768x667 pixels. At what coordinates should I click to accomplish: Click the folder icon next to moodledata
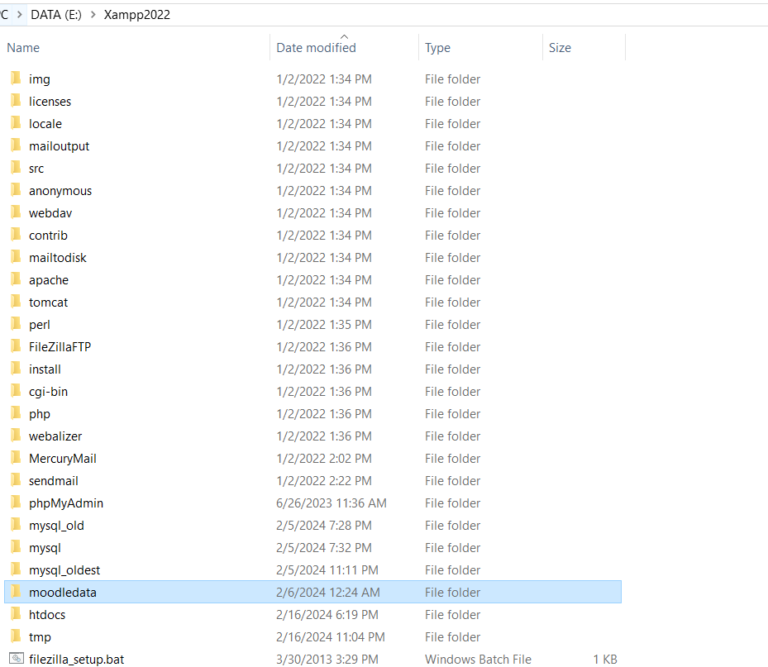[16, 592]
